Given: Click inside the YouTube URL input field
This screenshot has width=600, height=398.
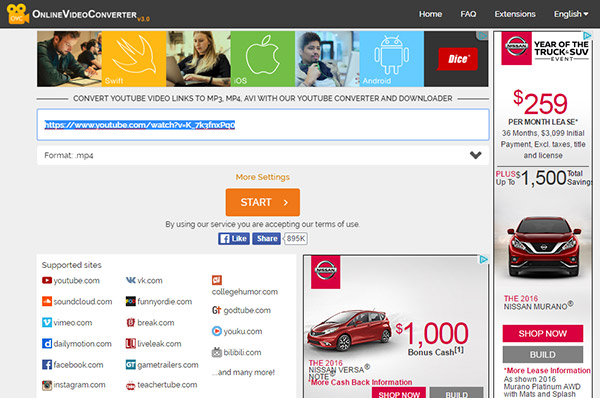Looking at the screenshot, I should [263, 125].
